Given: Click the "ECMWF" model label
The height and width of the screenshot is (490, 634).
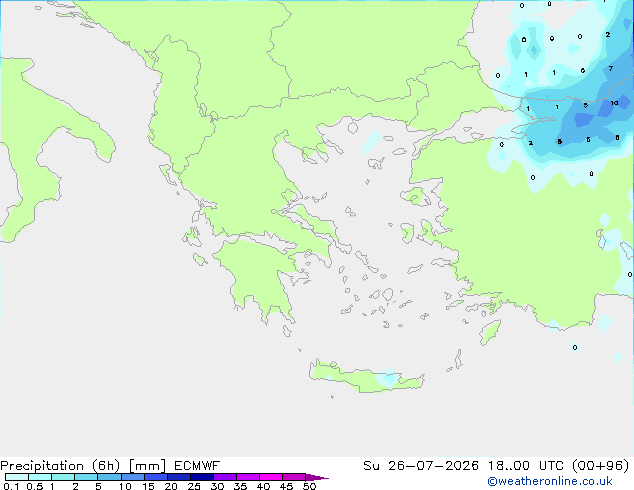Looking at the screenshot, I should (x=197, y=466).
